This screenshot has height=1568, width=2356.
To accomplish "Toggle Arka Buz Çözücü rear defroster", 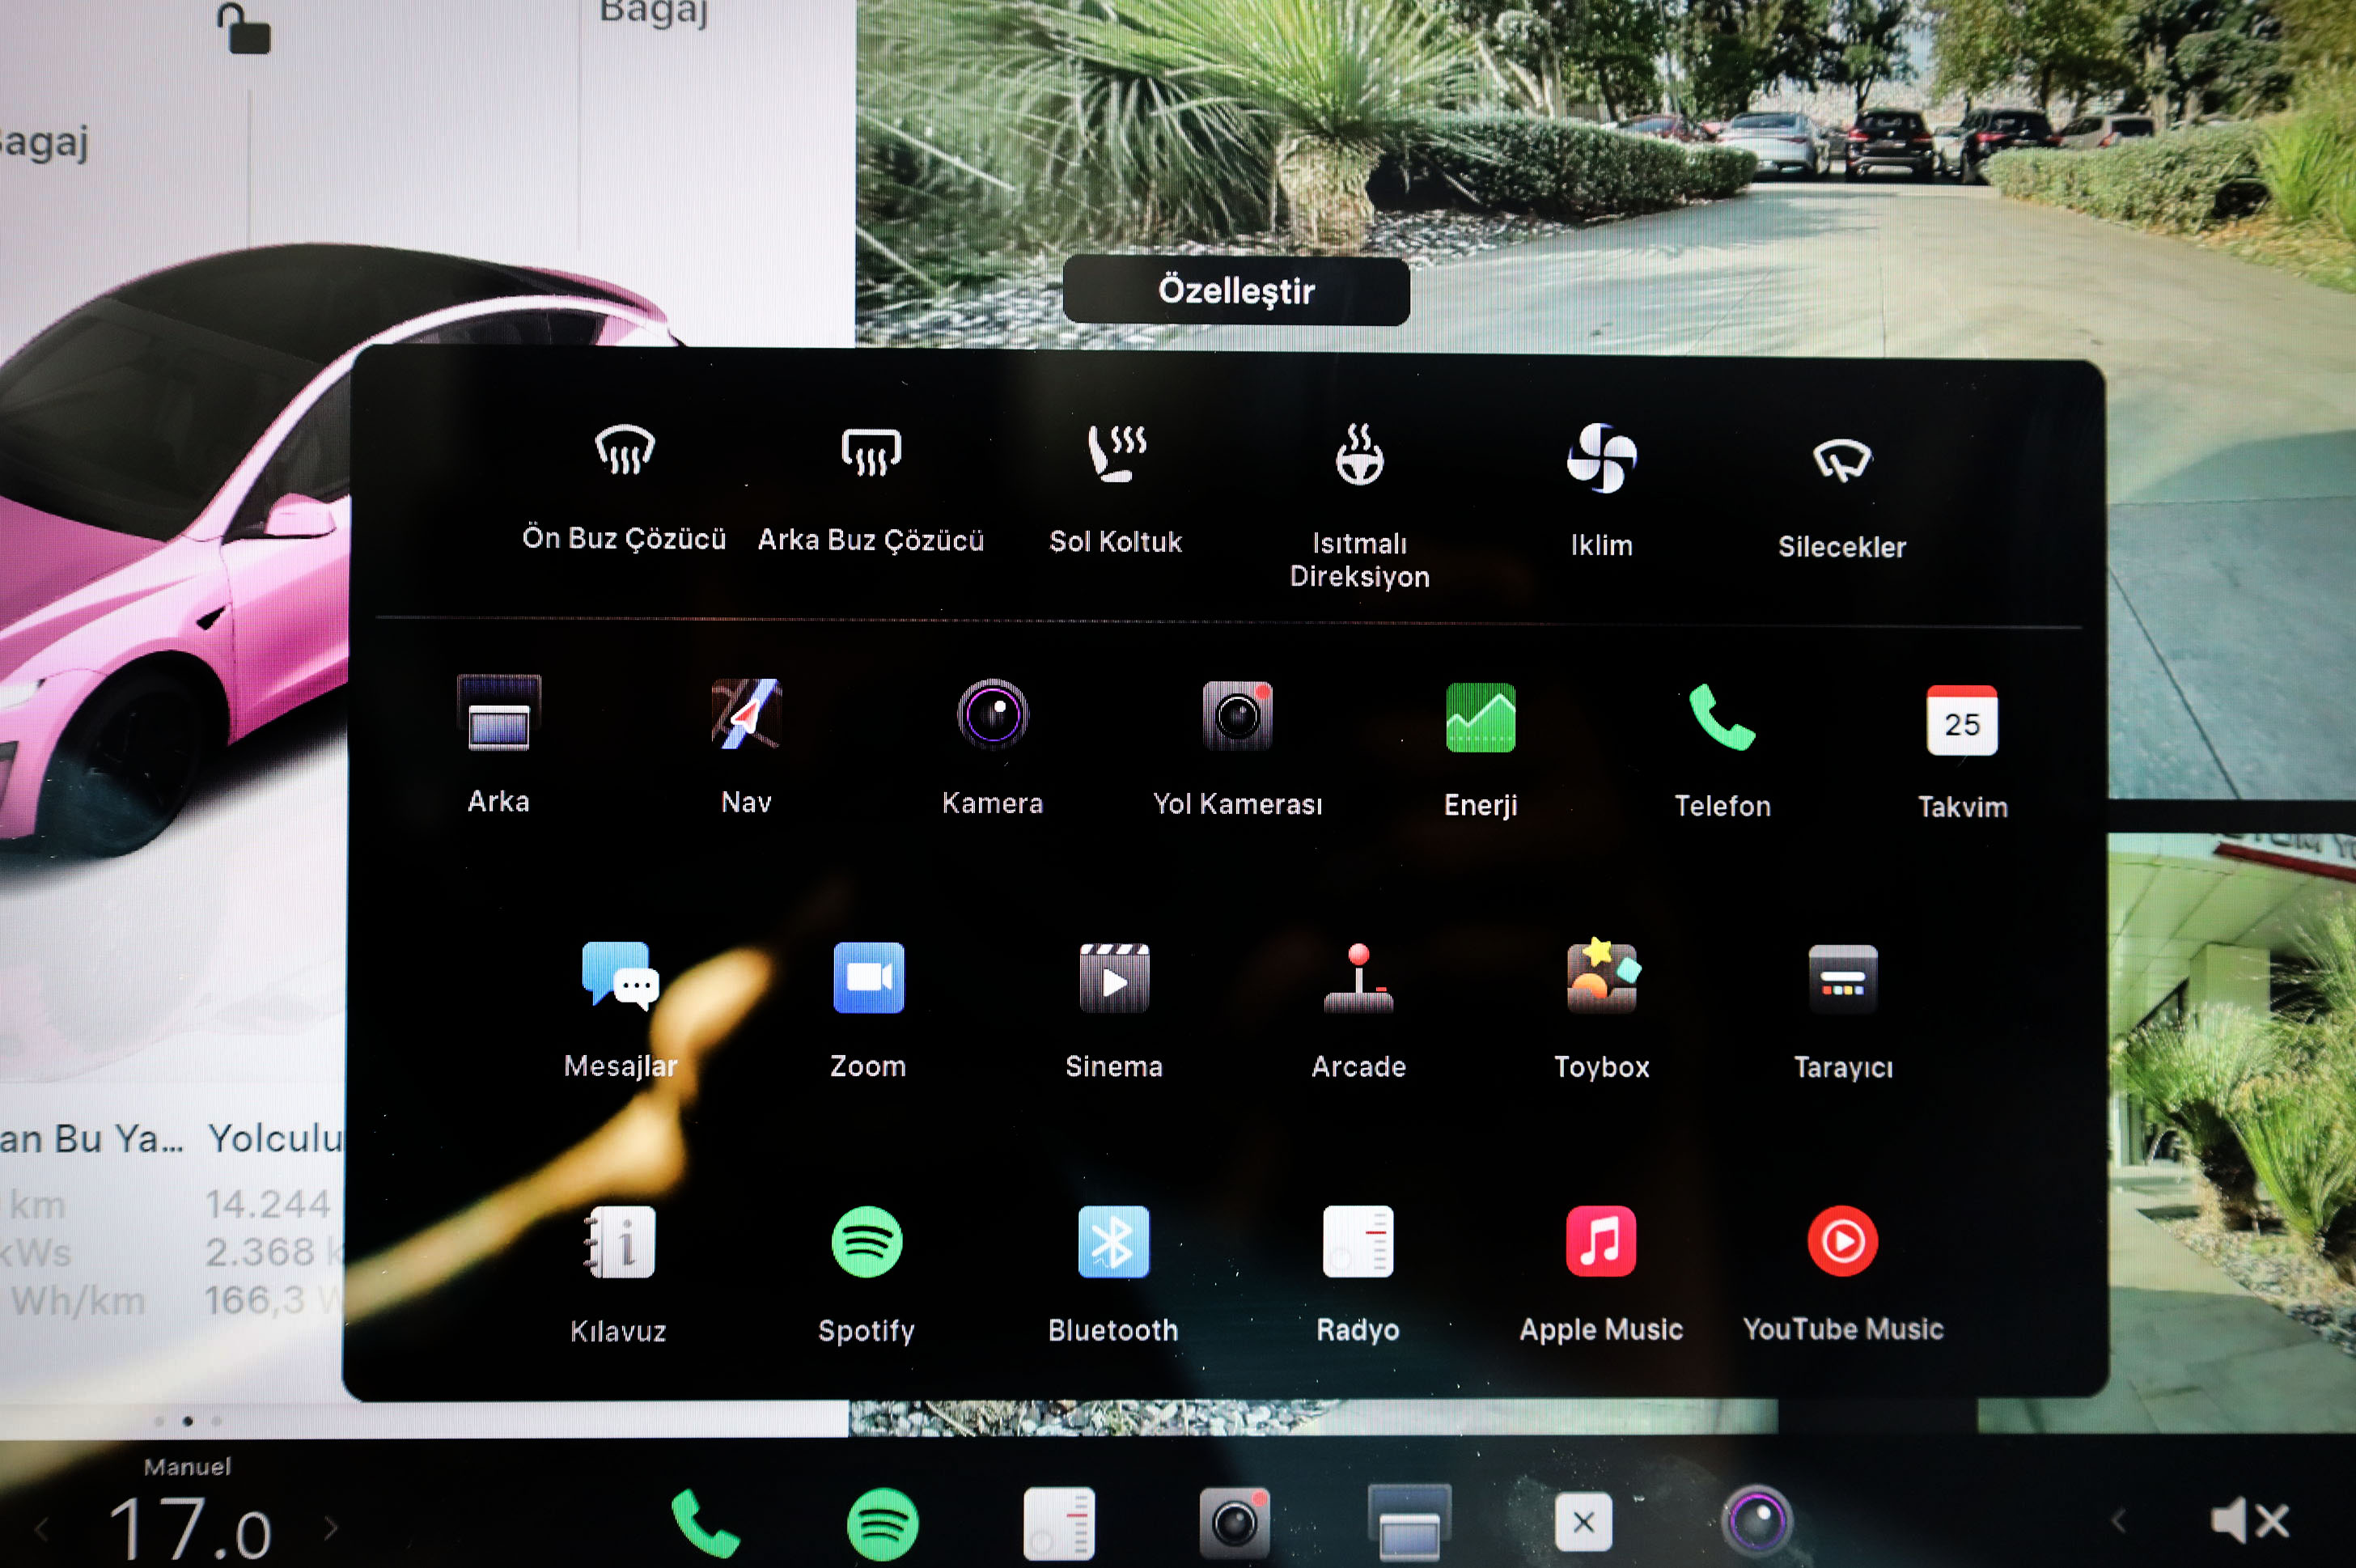I will [871, 452].
